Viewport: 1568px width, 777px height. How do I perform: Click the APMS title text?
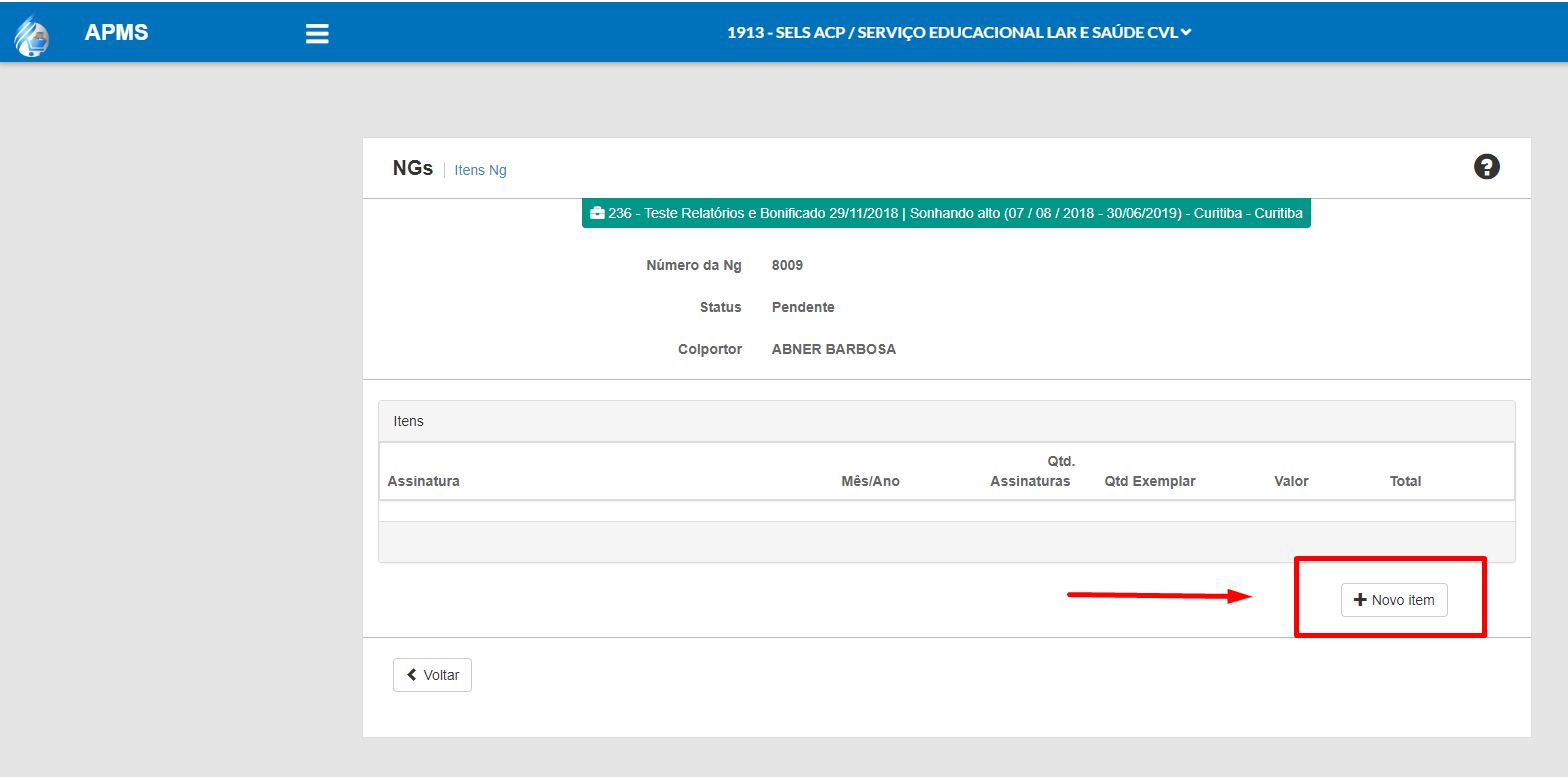(x=116, y=32)
